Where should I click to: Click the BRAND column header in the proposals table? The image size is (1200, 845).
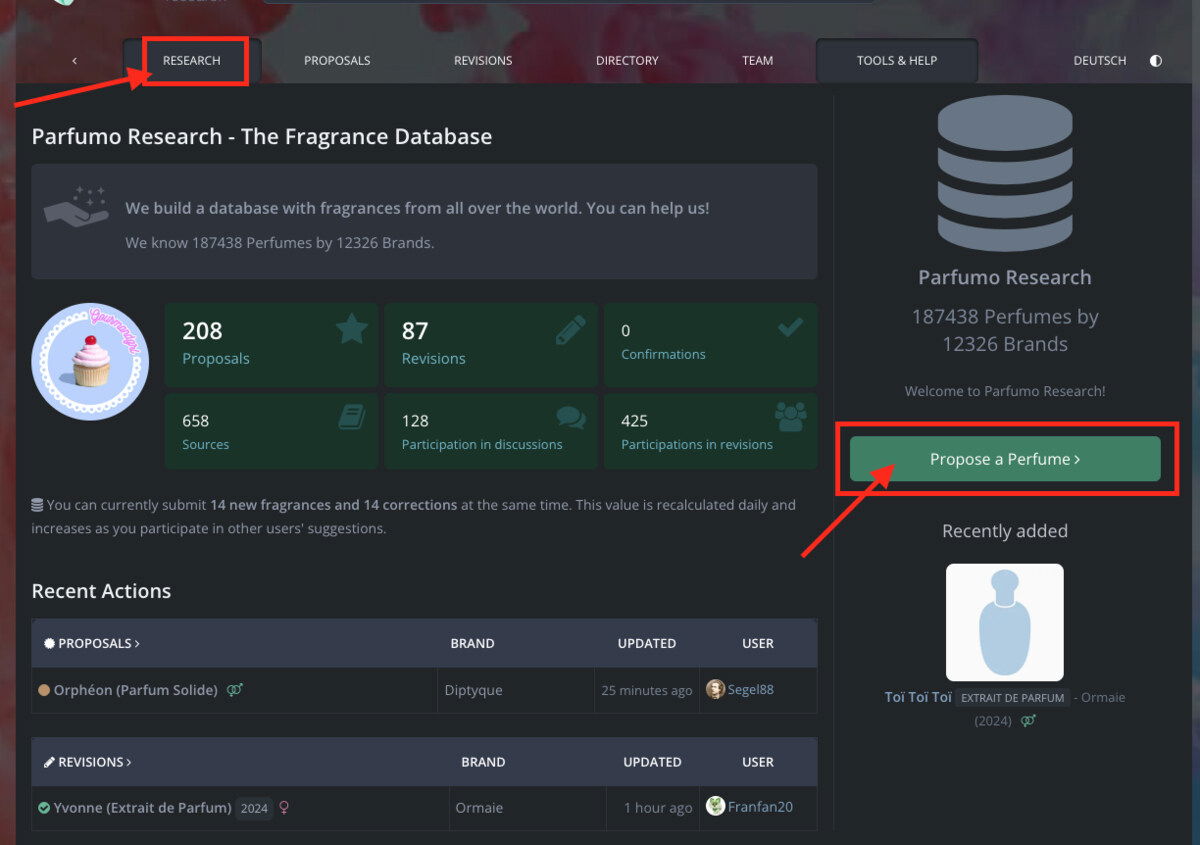pyautogui.click(x=472, y=644)
